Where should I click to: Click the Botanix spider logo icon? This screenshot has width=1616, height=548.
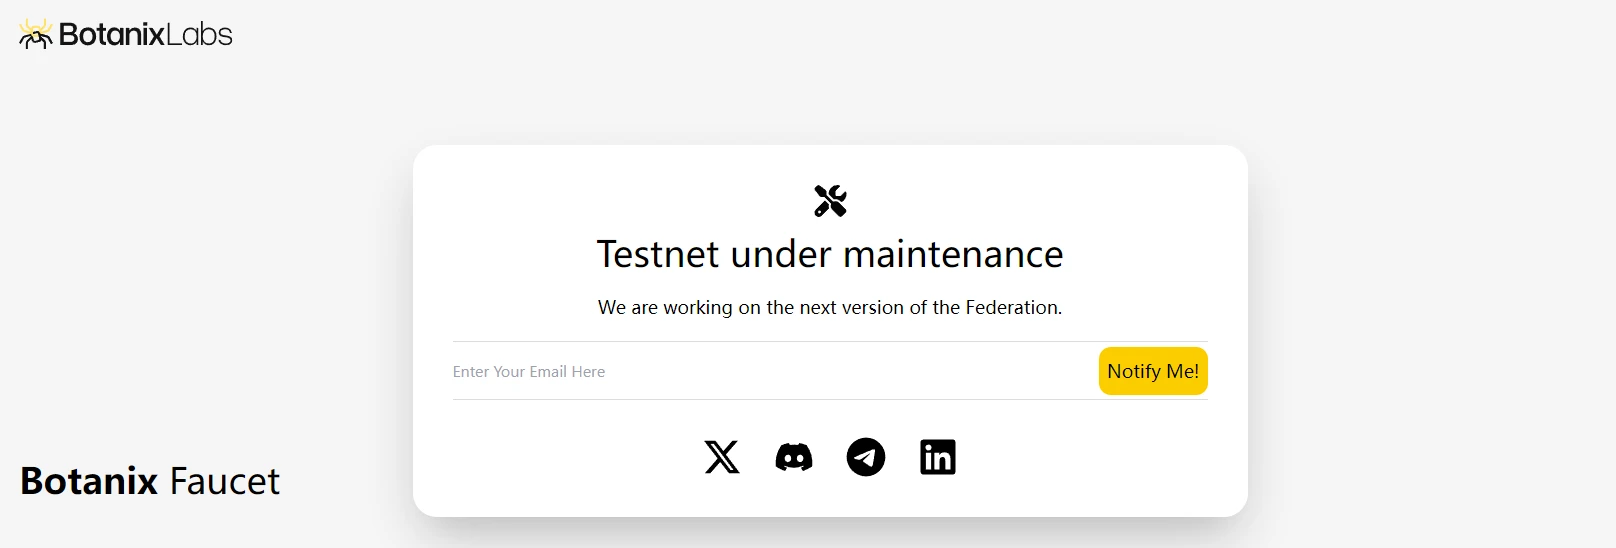click(36, 35)
